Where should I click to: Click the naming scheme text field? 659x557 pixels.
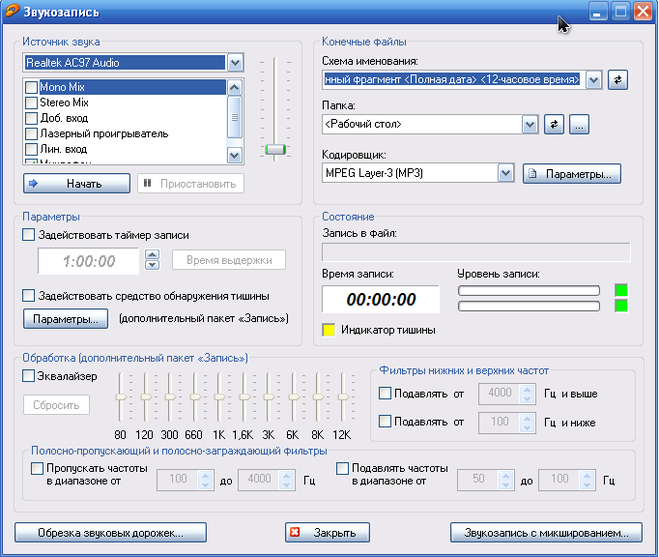pyautogui.click(x=453, y=79)
